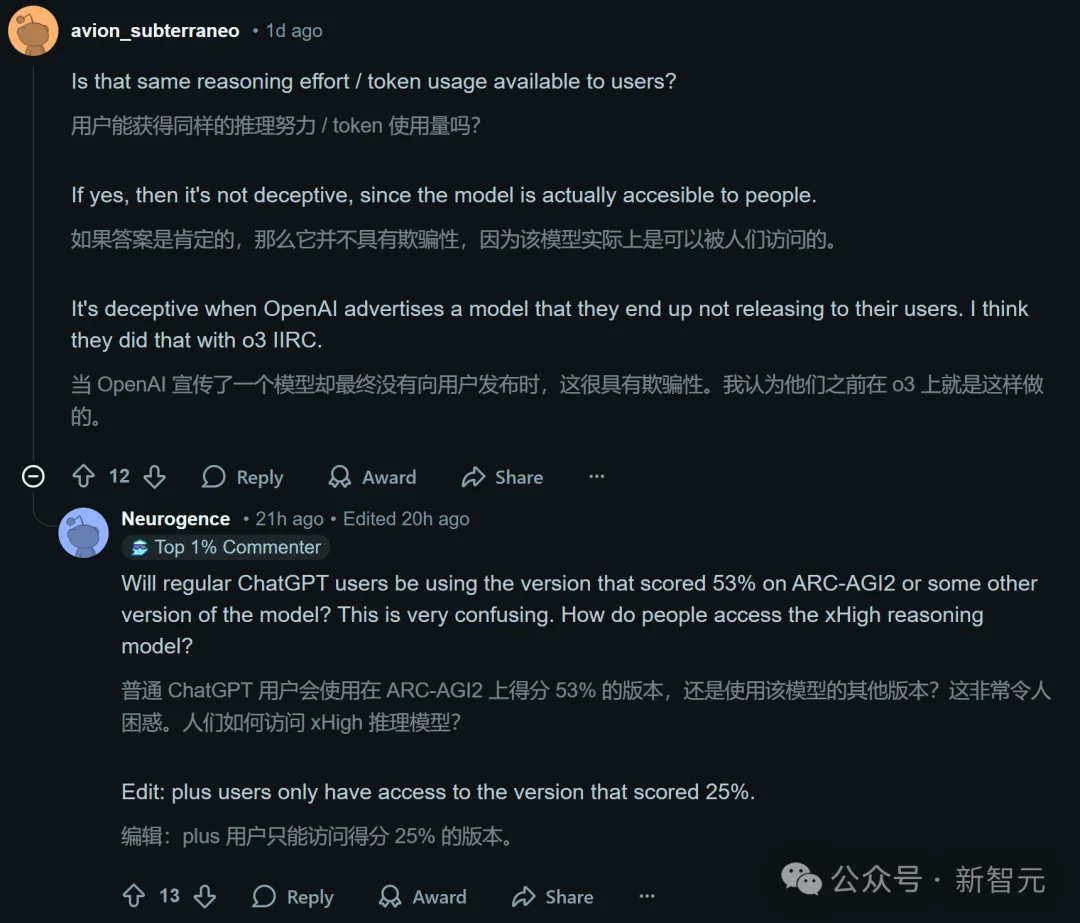Open the overflow menu on avion_subterraneo's comment

597,477
